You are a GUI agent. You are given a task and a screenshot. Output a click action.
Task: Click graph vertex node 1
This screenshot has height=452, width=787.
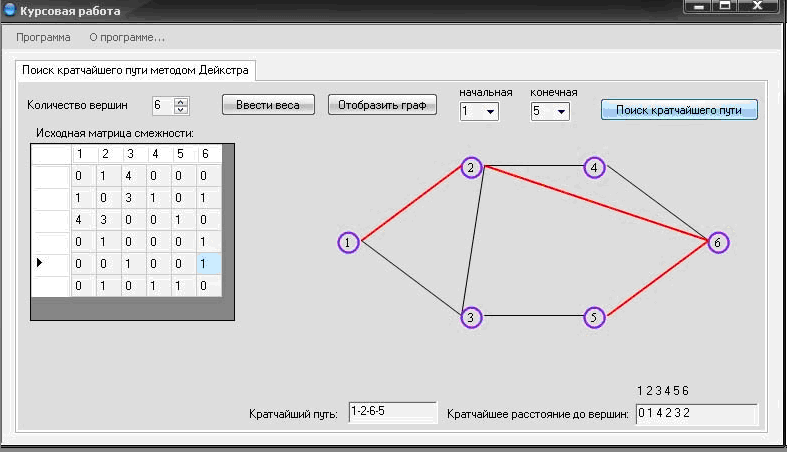(x=347, y=243)
